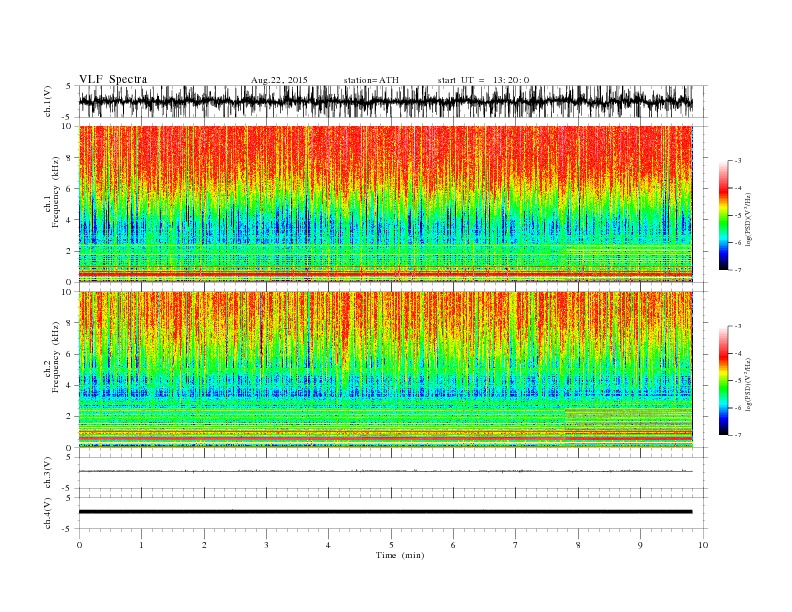
Task: Select the "Aug.22, 2015" date label
Action: [x=279, y=80]
